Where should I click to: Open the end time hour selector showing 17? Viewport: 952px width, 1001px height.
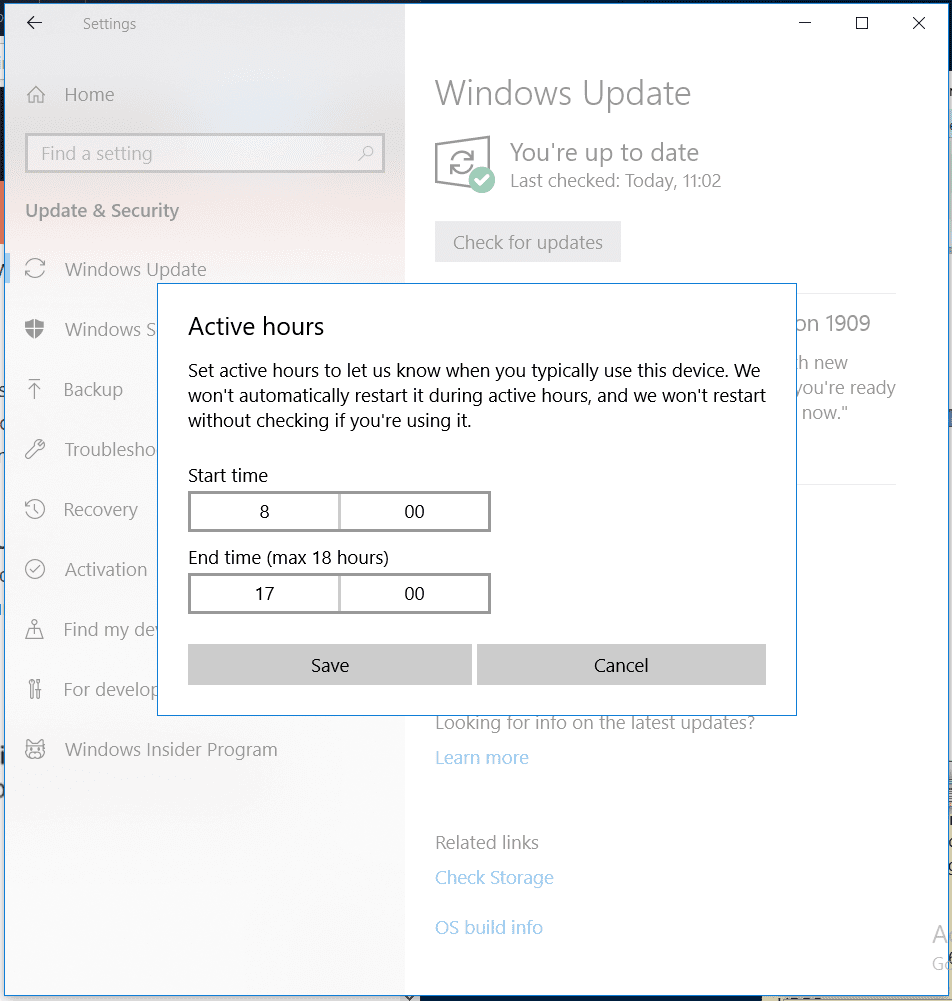(264, 594)
